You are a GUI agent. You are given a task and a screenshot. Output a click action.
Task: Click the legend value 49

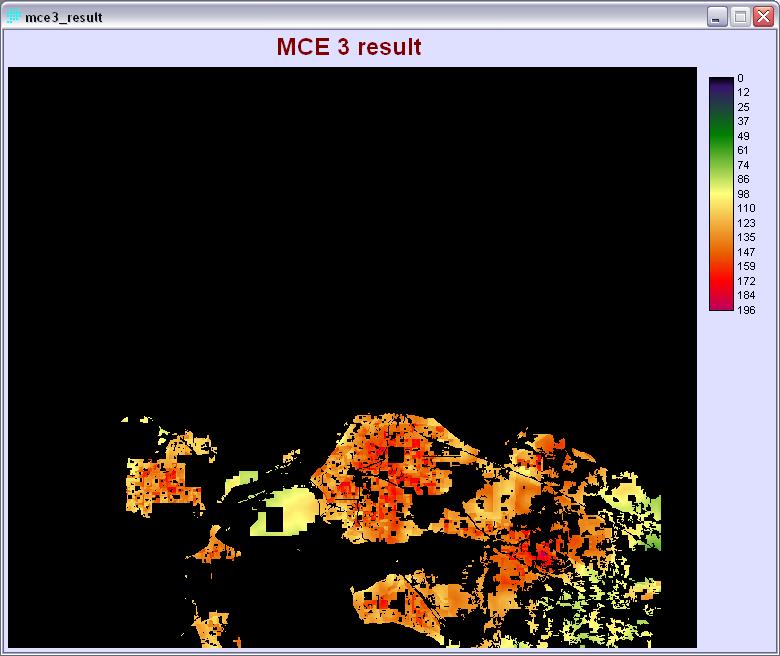pyautogui.click(x=743, y=136)
